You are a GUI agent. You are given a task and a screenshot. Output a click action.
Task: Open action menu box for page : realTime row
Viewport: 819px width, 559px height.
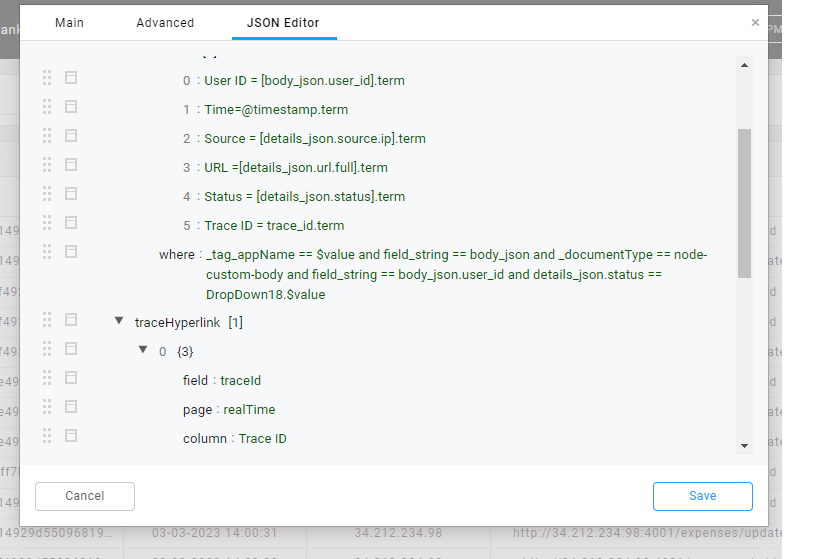point(71,407)
